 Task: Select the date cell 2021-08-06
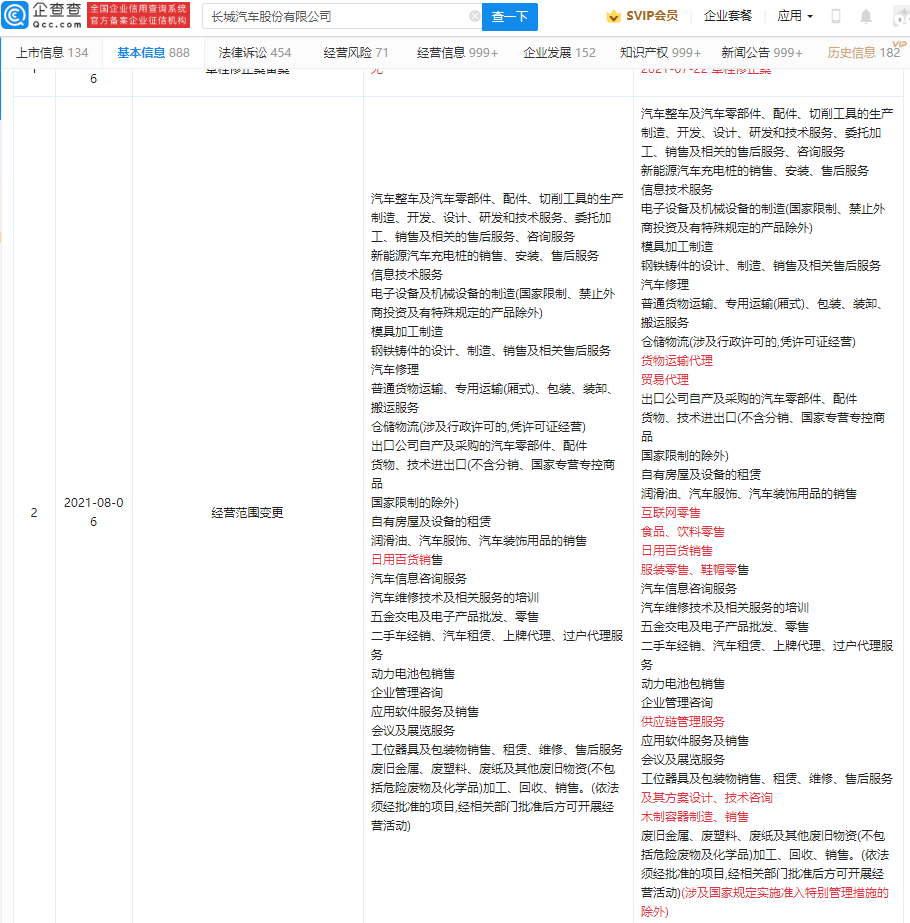point(94,512)
